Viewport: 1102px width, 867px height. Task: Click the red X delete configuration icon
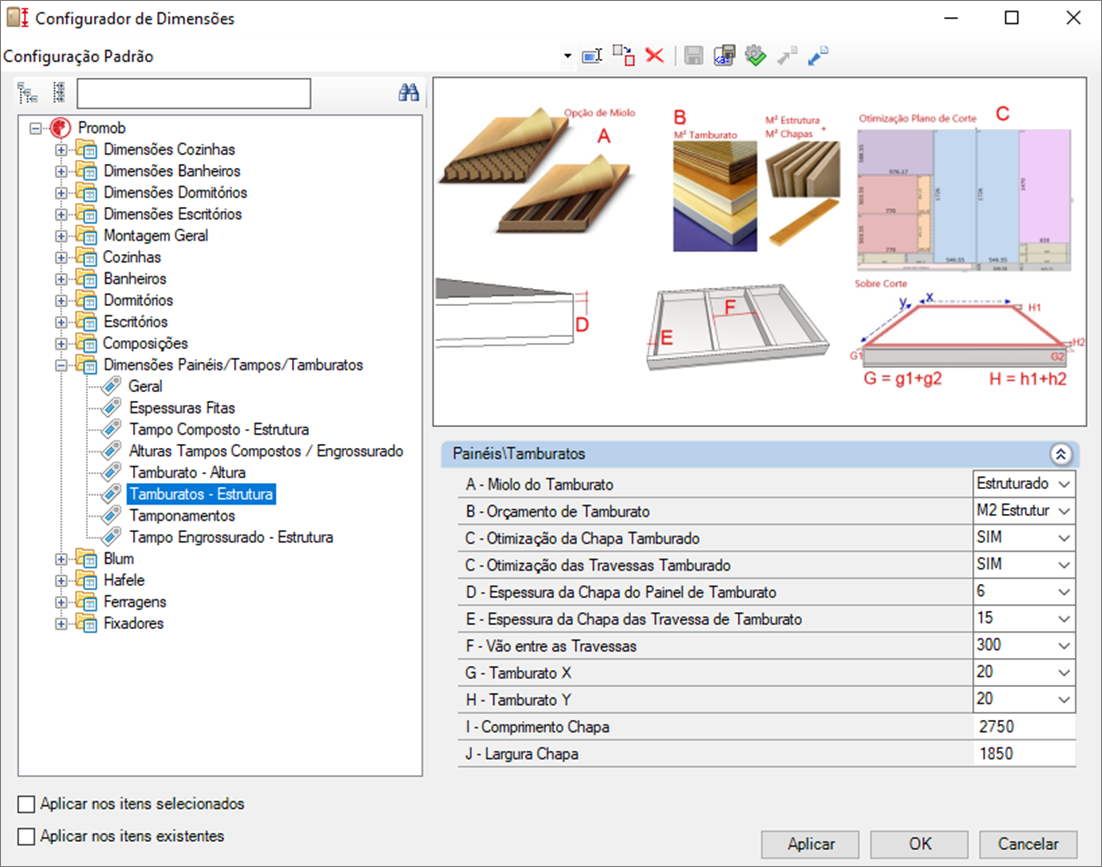click(x=655, y=56)
